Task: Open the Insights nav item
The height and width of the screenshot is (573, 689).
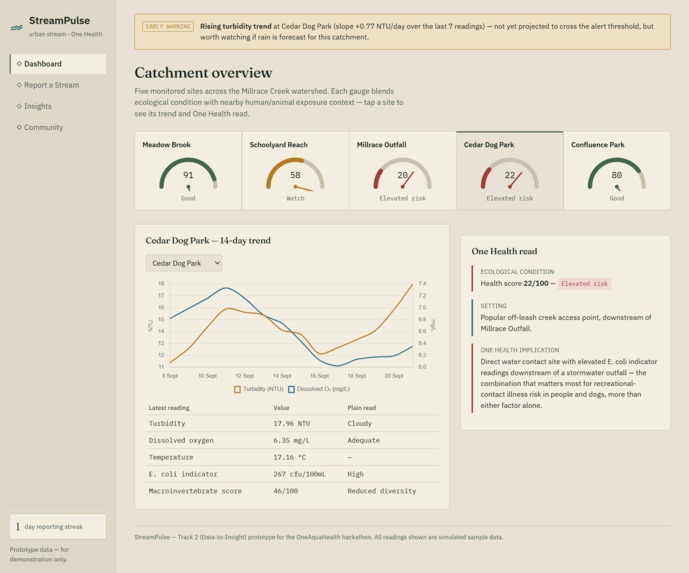Action: point(58,106)
